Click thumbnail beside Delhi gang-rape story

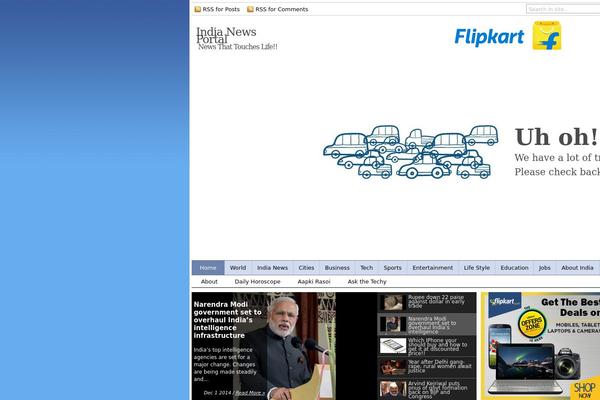coord(393,367)
